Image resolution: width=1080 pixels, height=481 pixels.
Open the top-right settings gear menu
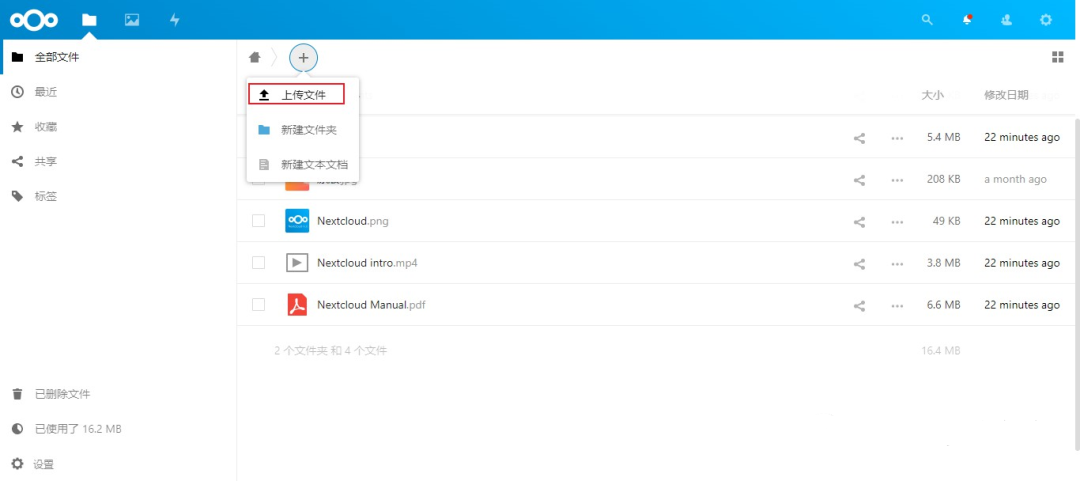(1046, 20)
